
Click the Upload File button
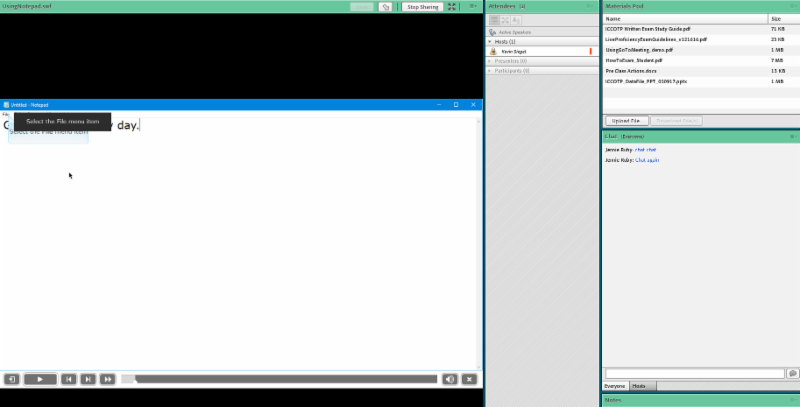(x=626, y=121)
